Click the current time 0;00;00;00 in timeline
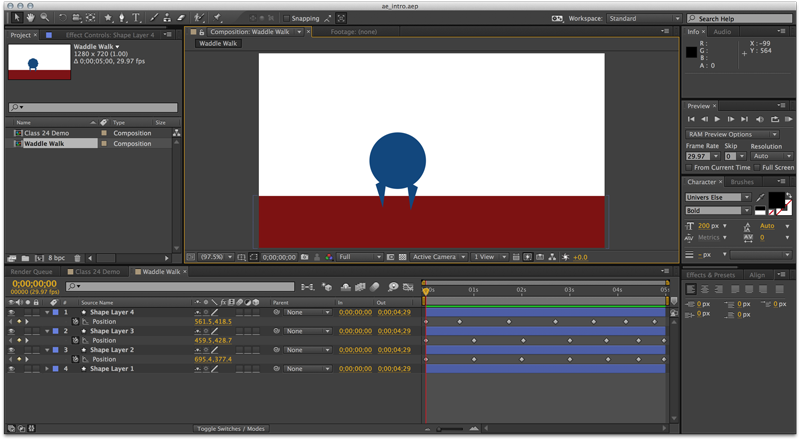 [x=35, y=284]
